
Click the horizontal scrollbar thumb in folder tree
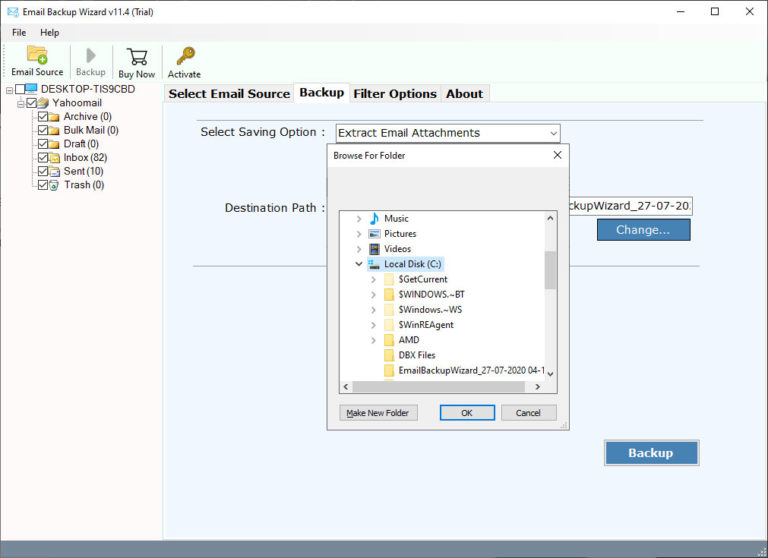point(438,387)
